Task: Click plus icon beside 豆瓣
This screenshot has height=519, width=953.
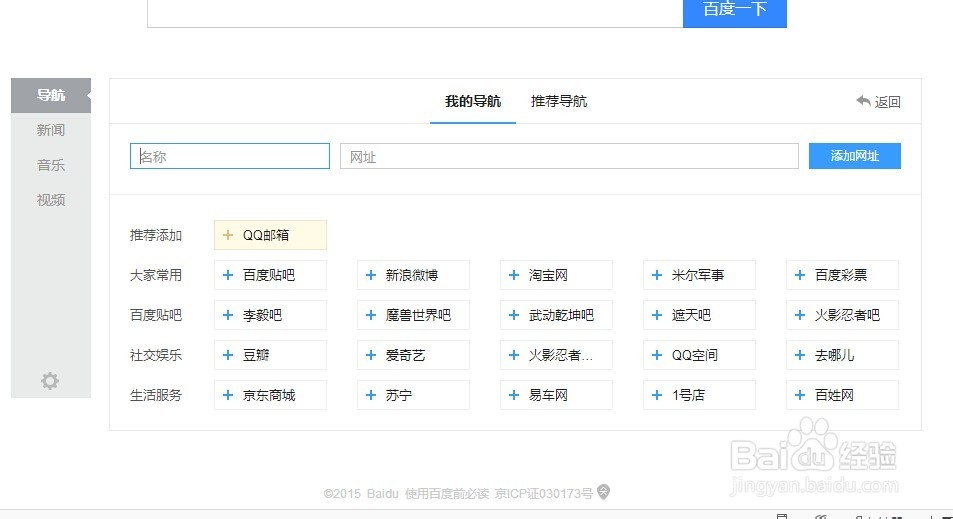Action: [228, 355]
